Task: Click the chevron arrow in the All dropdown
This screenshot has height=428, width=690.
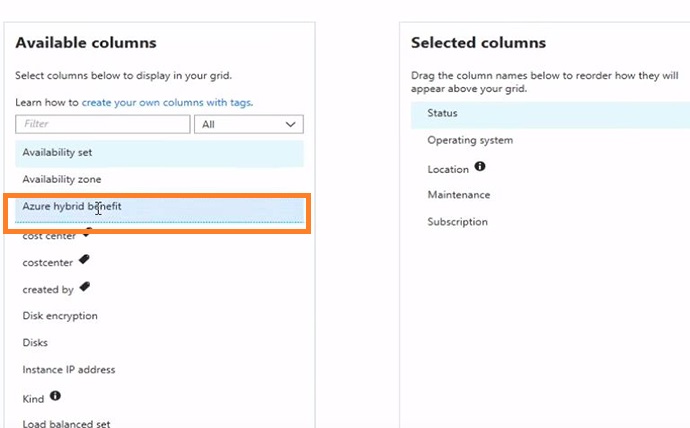Action: (290, 124)
